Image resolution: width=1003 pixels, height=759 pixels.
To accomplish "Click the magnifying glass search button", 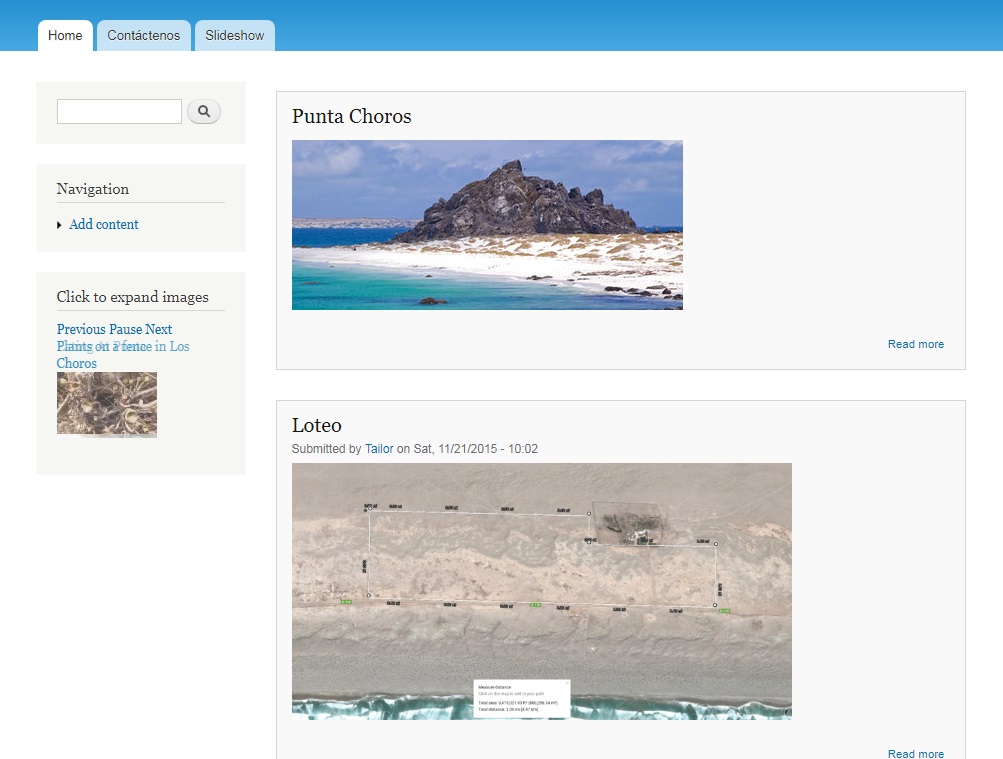I will pyautogui.click(x=204, y=112).
